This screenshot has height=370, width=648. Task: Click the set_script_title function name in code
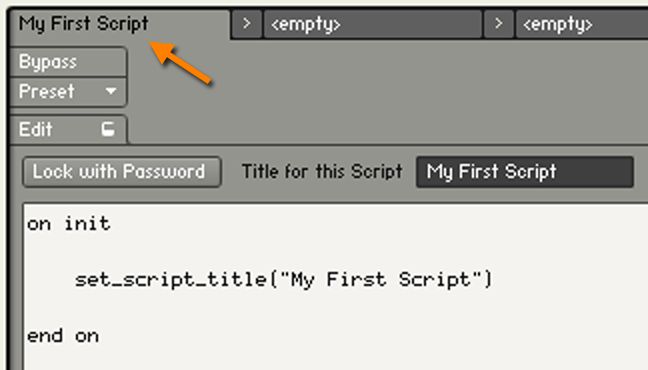click(x=171, y=280)
